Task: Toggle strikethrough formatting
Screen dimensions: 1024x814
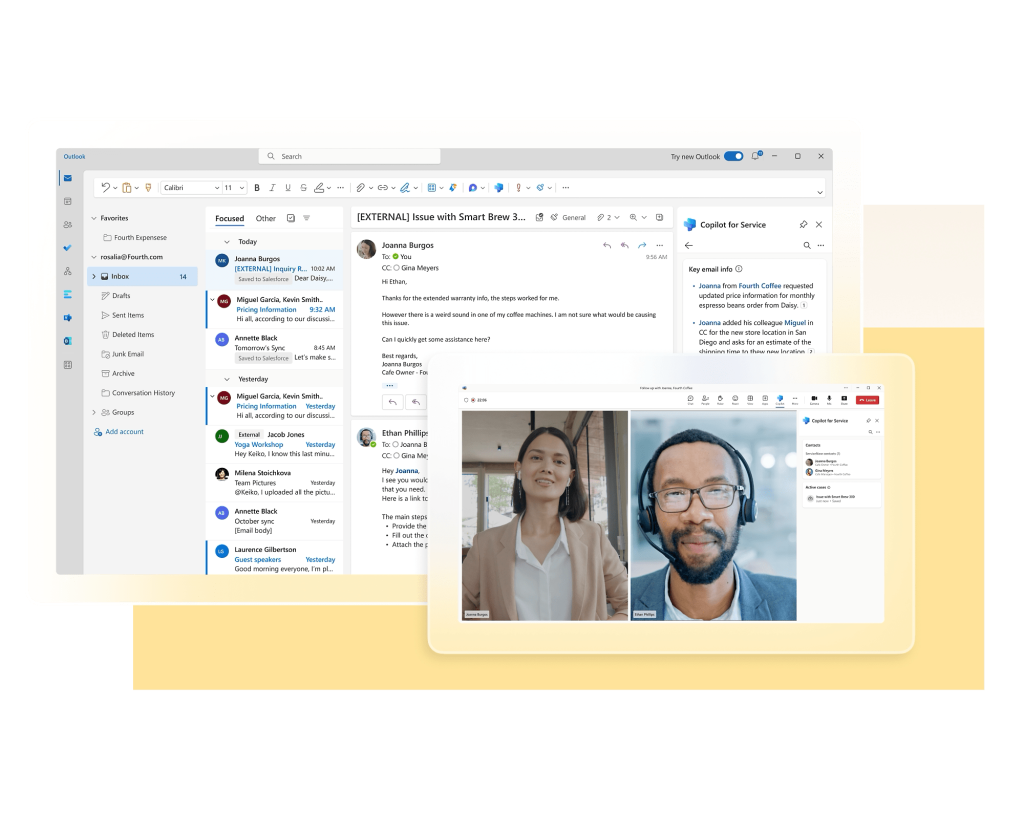Action: (304, 187)
